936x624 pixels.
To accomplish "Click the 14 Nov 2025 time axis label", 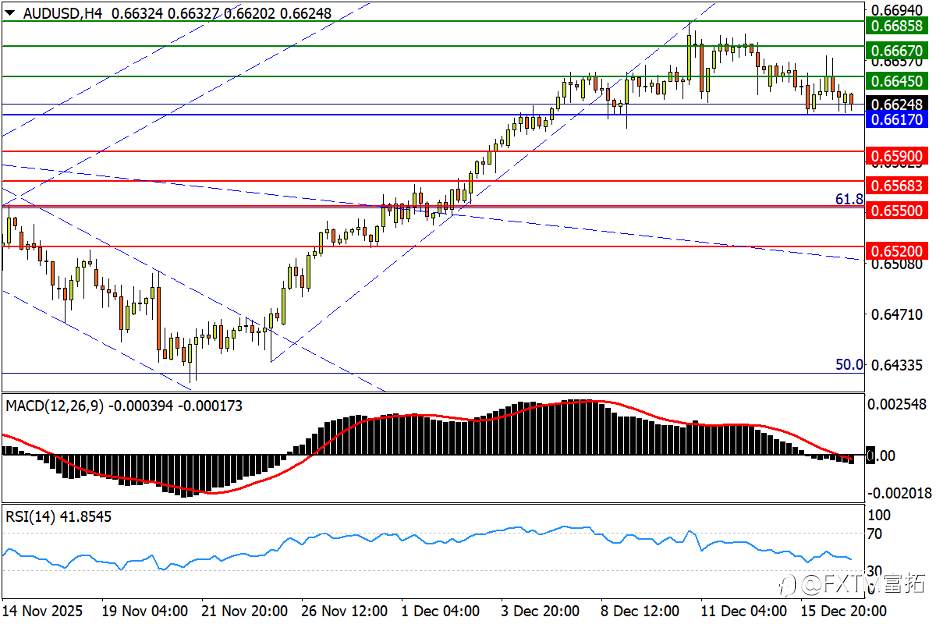I will (42, 611).
